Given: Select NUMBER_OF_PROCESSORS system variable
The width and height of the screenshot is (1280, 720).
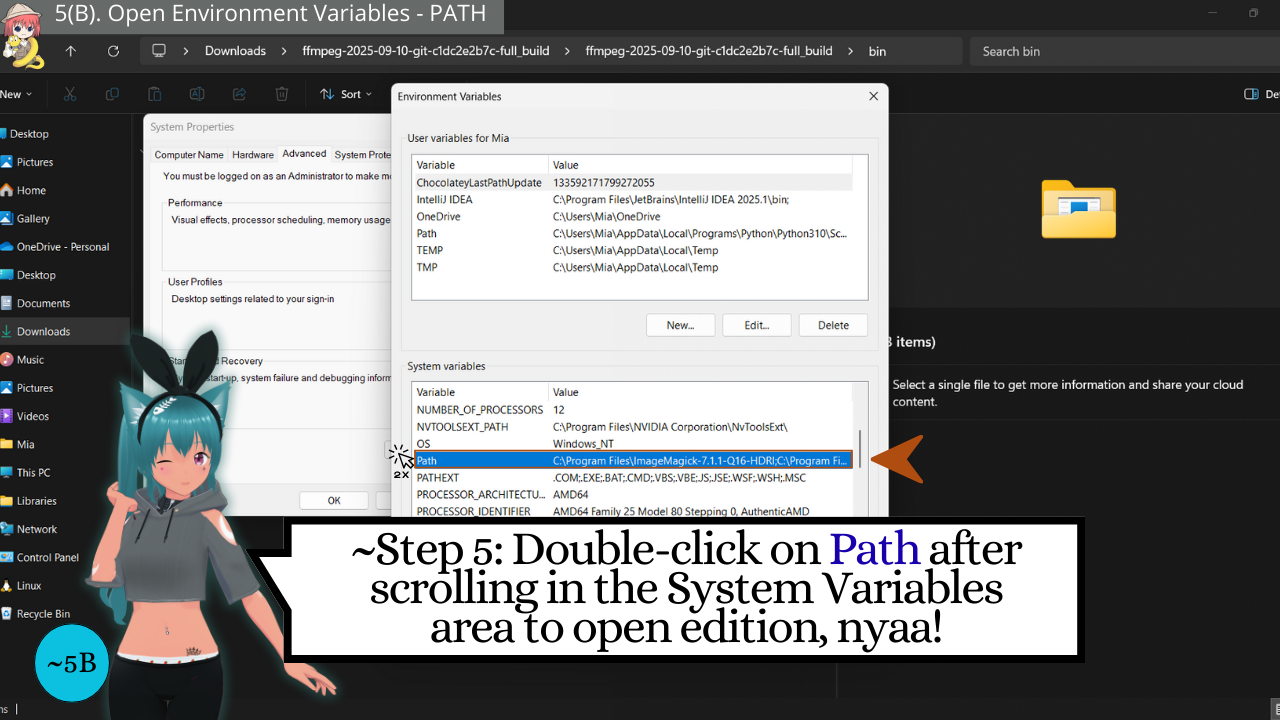Looking at the screenshot, I should point(632,409).
